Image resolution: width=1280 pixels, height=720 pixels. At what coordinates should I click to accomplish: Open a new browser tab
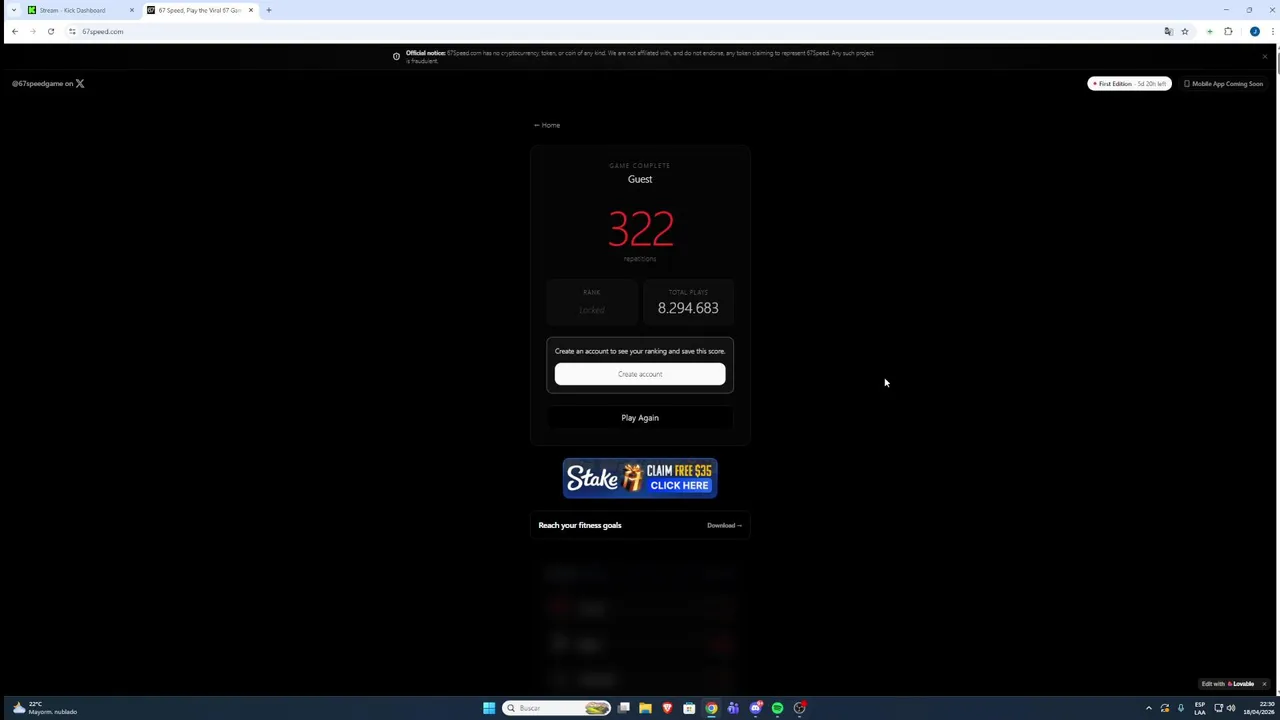268,10
